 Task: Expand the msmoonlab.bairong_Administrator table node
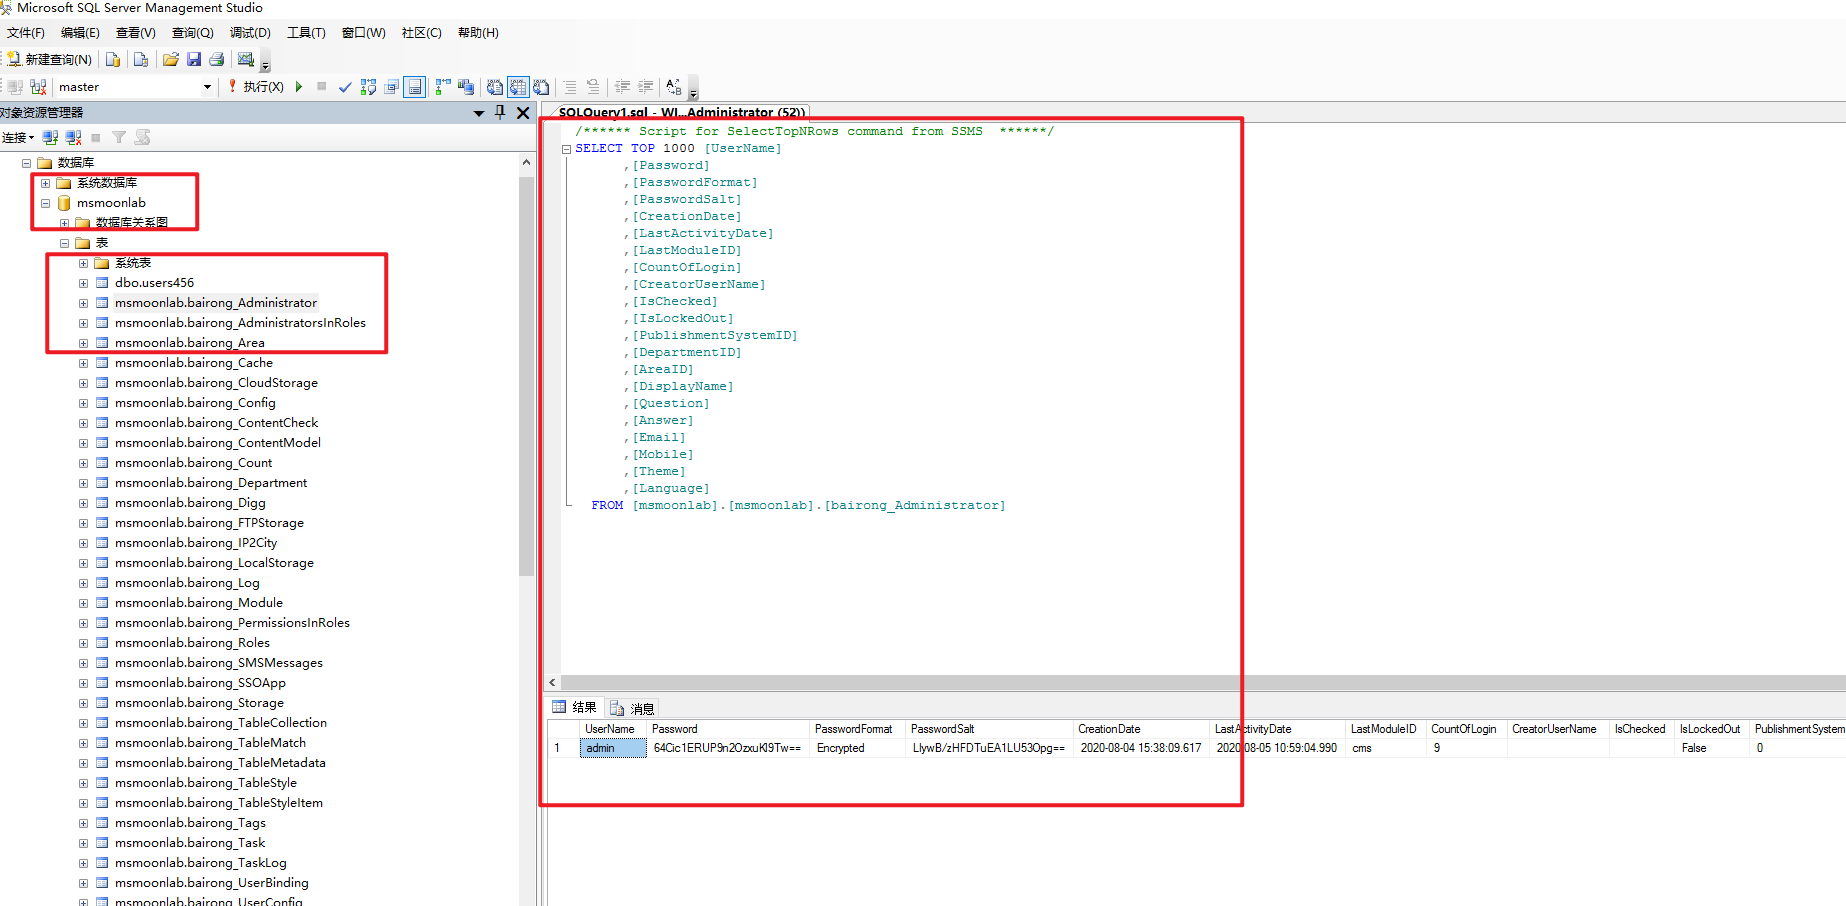83,303
